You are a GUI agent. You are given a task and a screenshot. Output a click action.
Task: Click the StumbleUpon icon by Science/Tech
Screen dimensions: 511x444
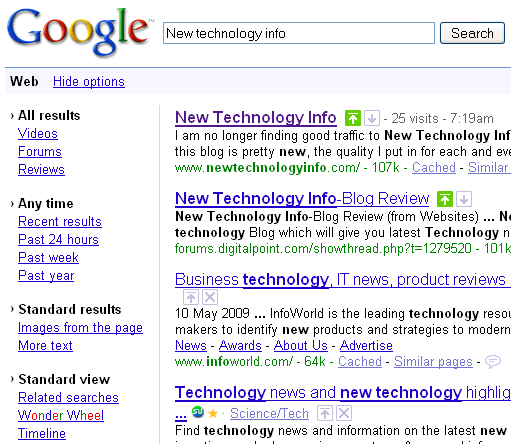[198, 412]
